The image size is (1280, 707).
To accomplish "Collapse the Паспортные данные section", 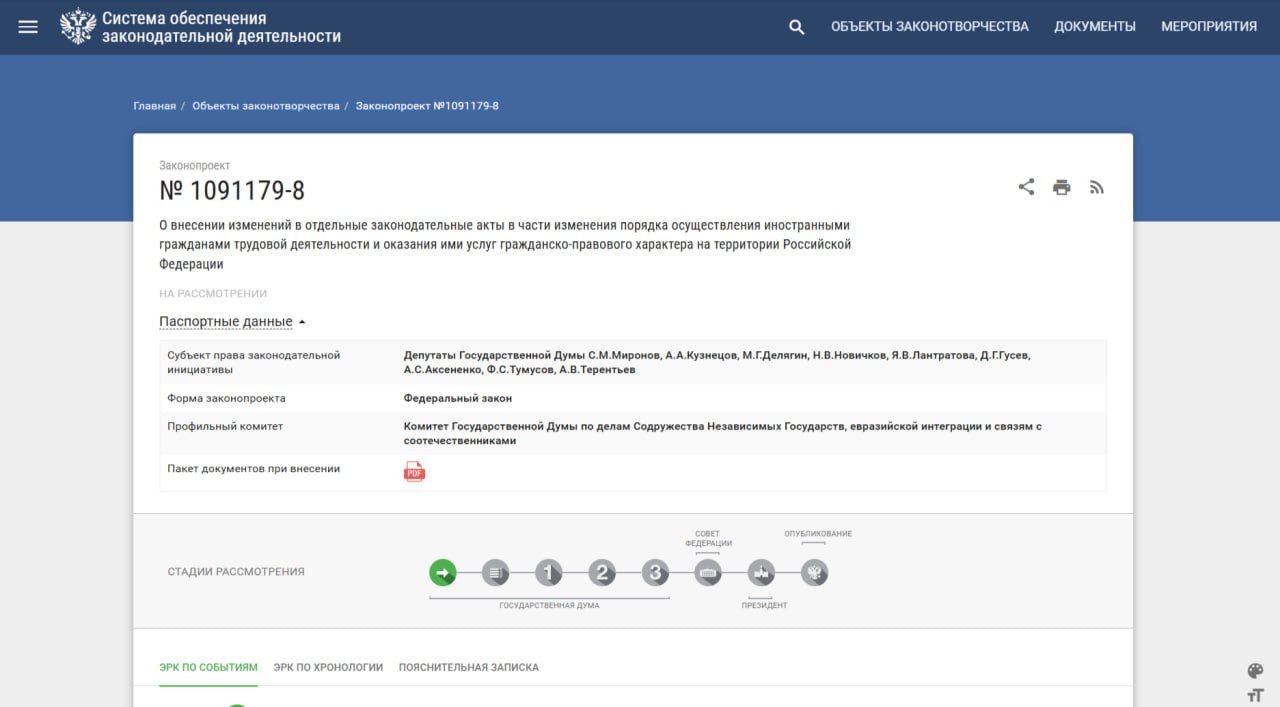I will [232, 322].
